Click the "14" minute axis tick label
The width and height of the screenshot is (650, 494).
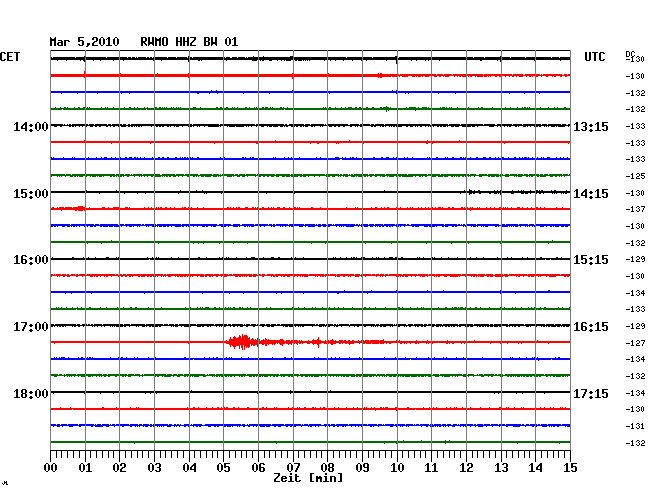tap(535, 468)
